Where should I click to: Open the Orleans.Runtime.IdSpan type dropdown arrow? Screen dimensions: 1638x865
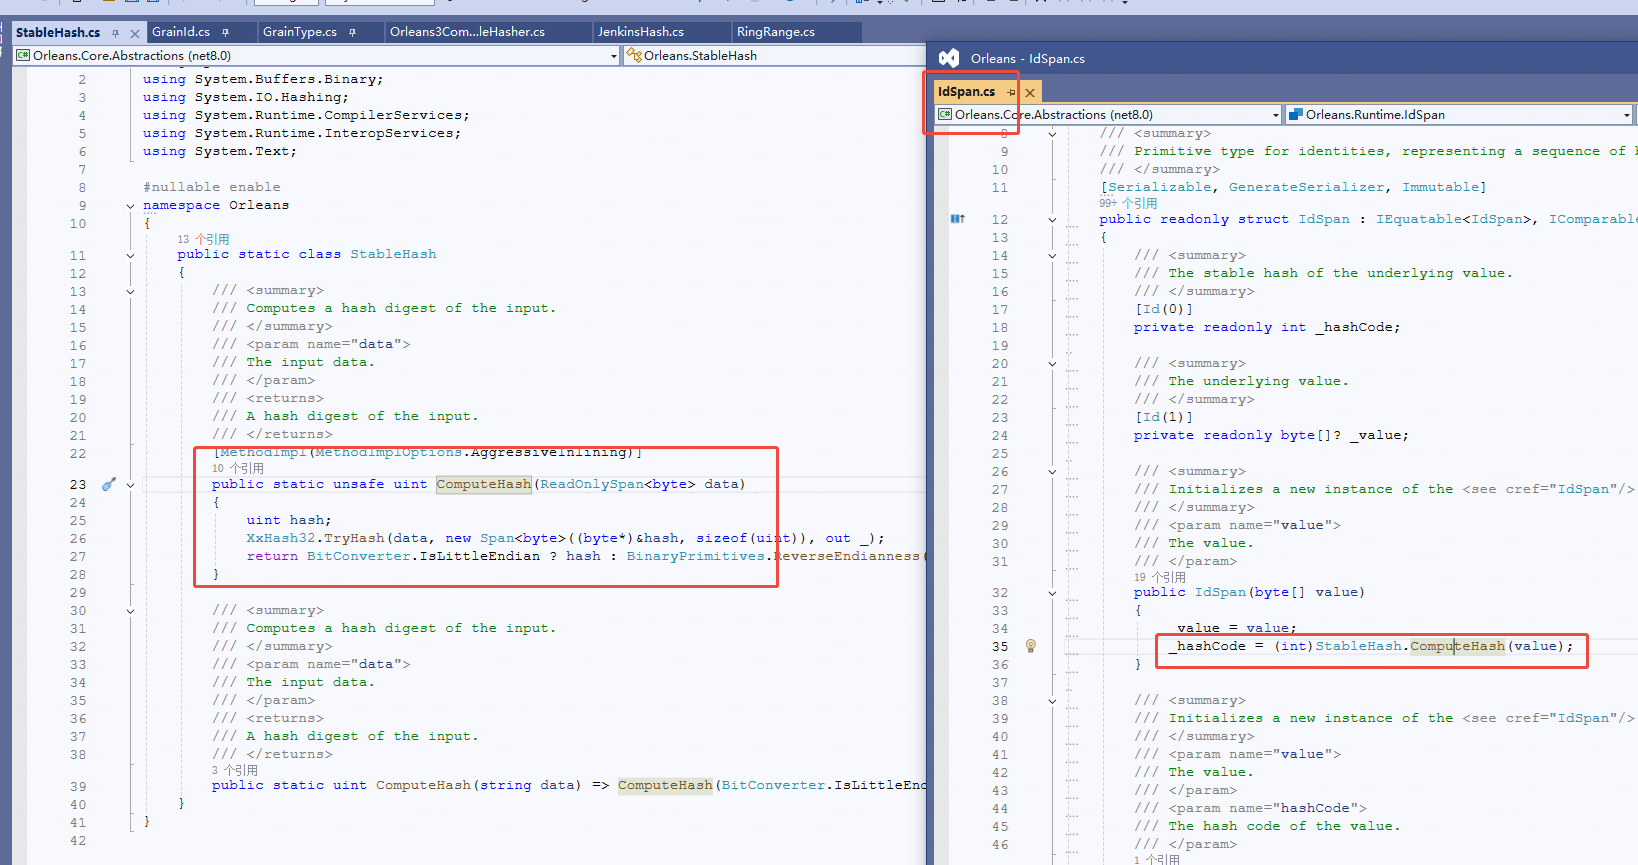point(1627,115)
